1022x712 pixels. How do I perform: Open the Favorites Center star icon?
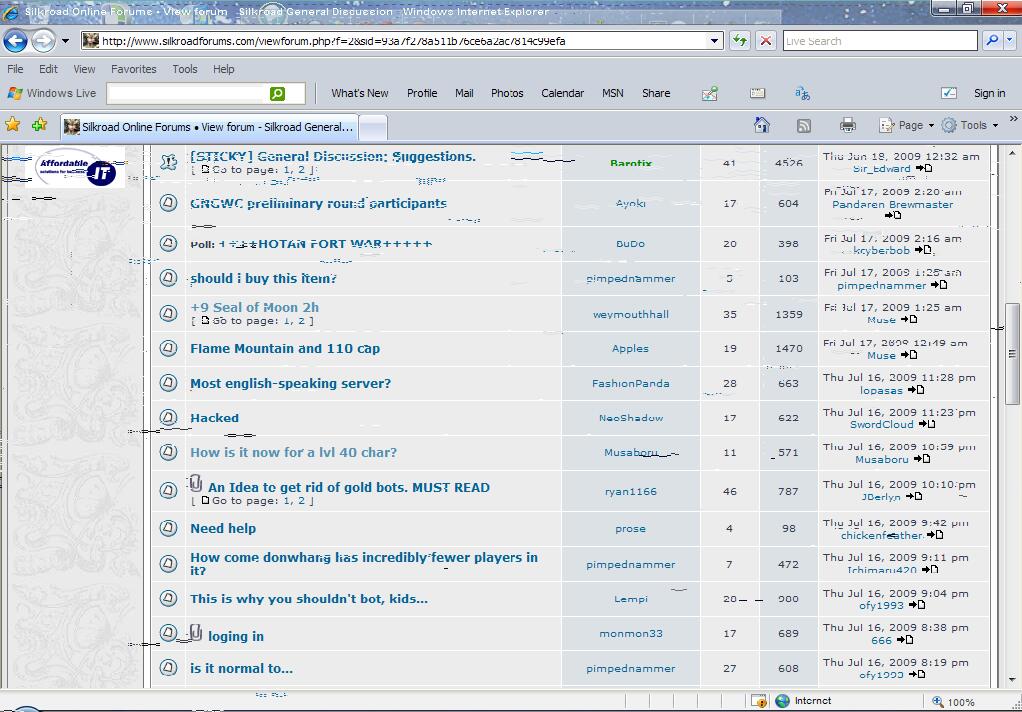(13, 125)
